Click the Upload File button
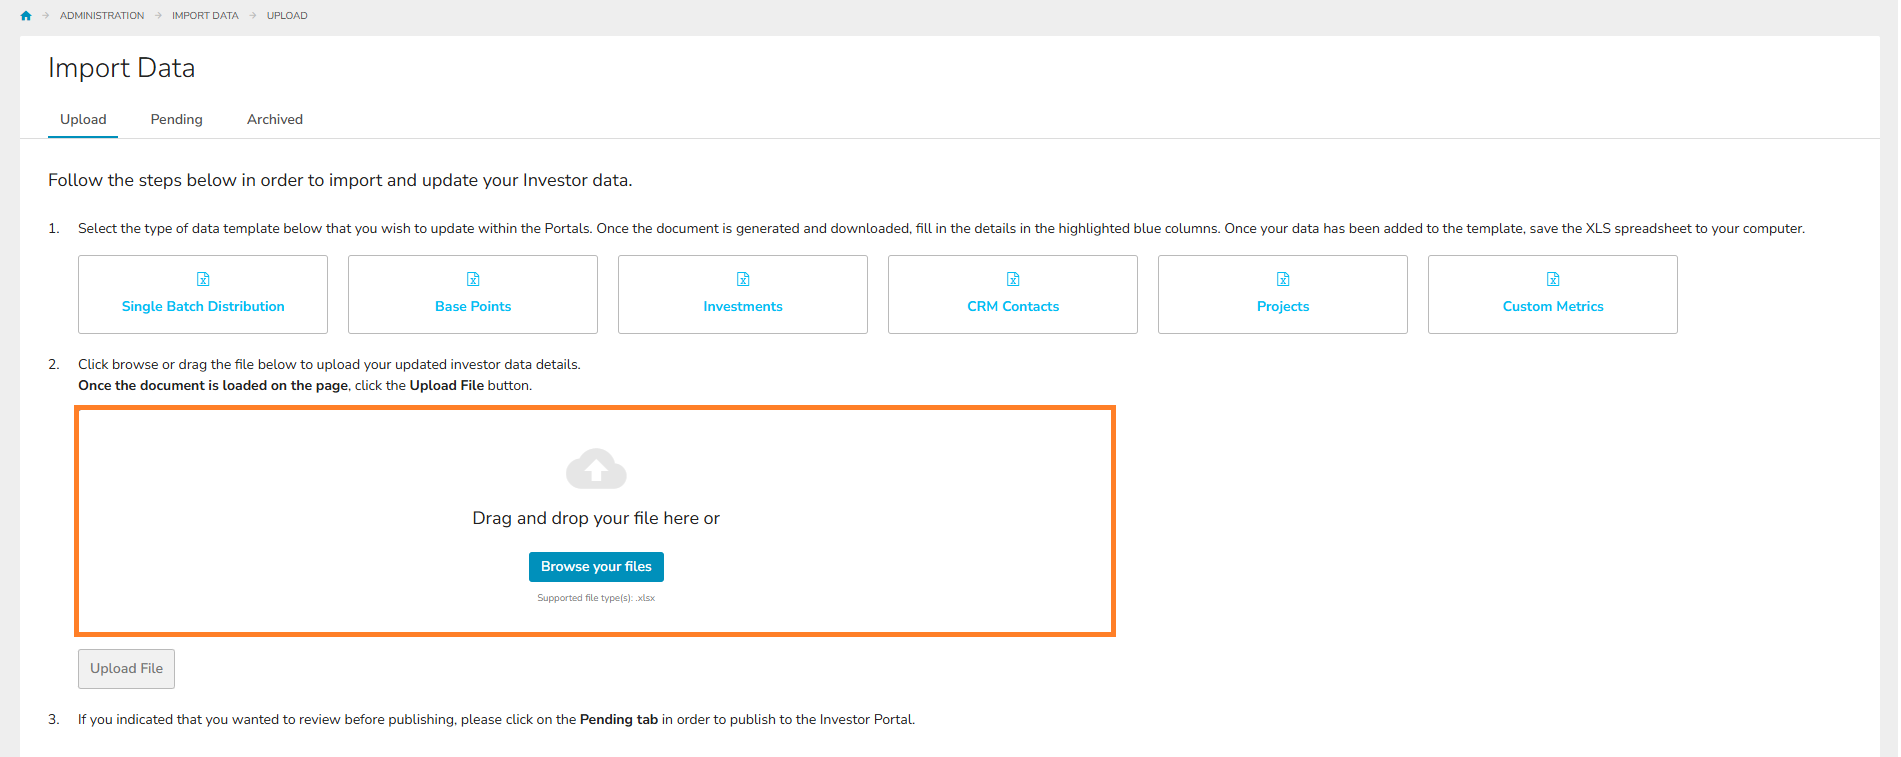The height and width of the screenshot is (757, 1901). [127, 669]
